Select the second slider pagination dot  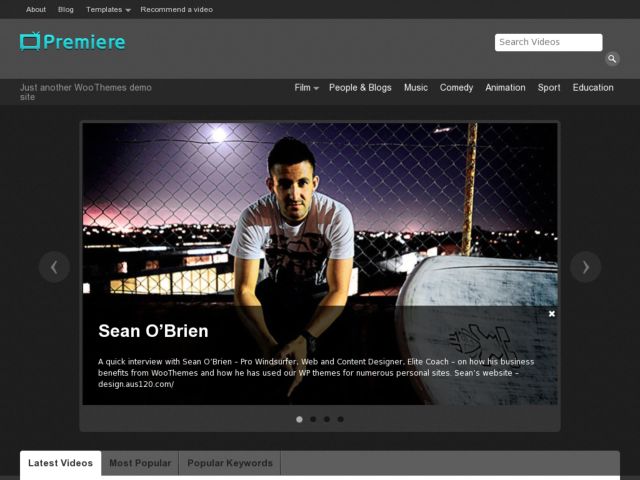tap(313, 419)
